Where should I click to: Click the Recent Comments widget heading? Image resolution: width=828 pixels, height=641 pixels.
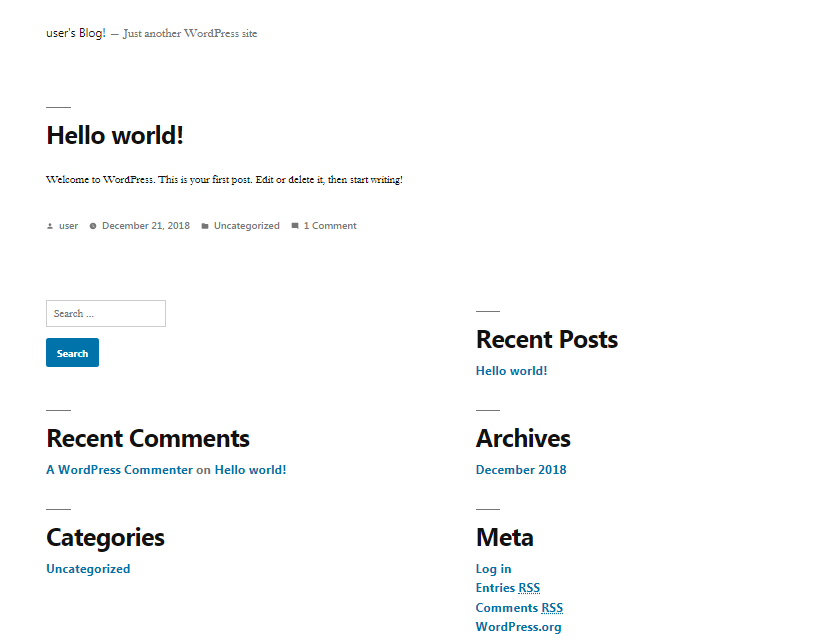coord(148,439)
